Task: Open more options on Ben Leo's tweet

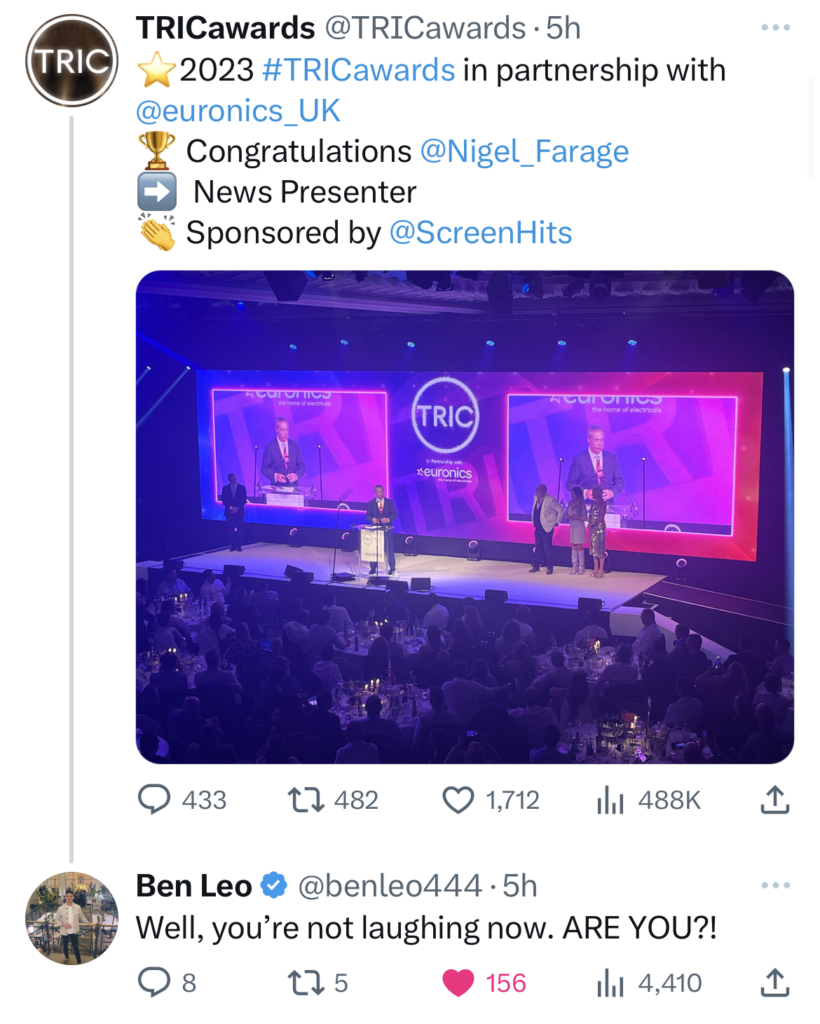Action: [776, 885]
